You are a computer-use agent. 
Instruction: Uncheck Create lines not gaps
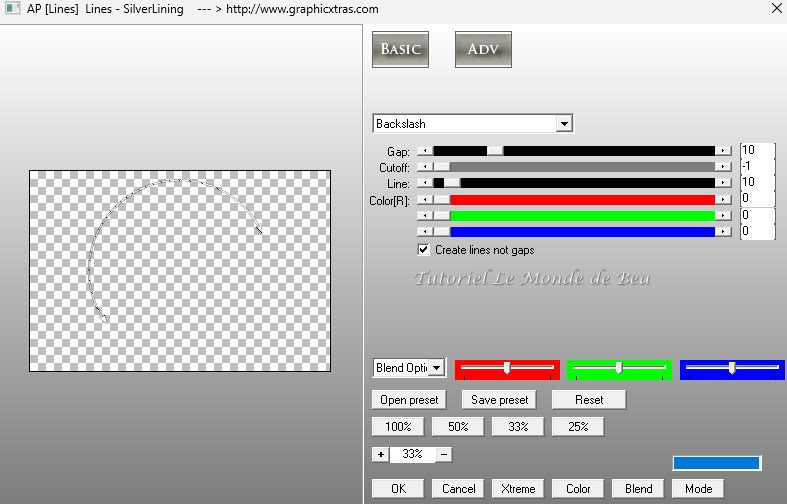coord(424,249)
